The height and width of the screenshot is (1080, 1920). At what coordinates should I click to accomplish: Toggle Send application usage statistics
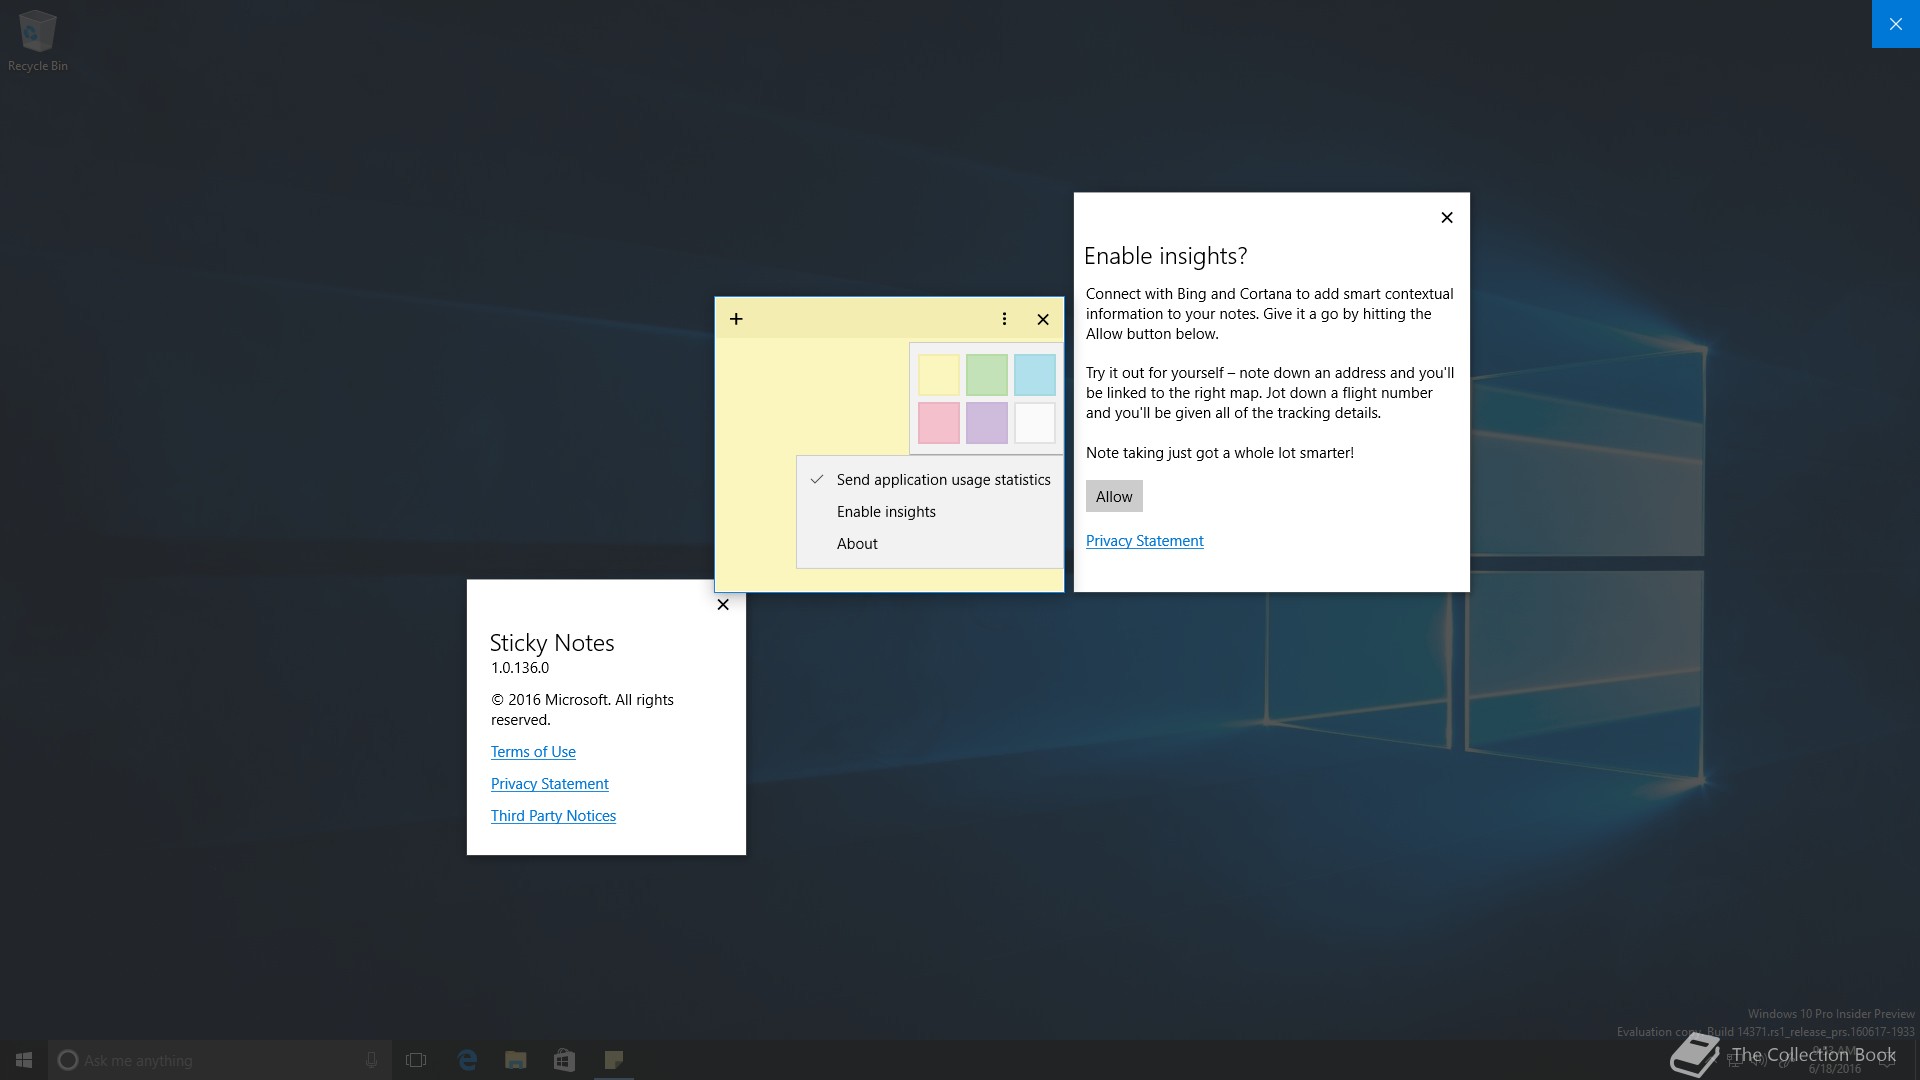coord(930,480)
